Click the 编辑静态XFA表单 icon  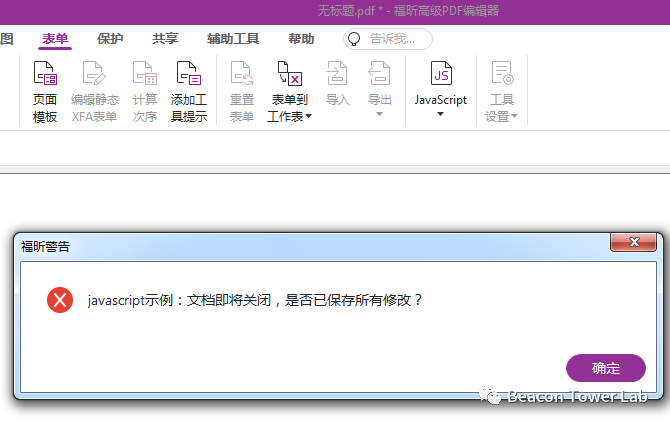pos(94,73)
